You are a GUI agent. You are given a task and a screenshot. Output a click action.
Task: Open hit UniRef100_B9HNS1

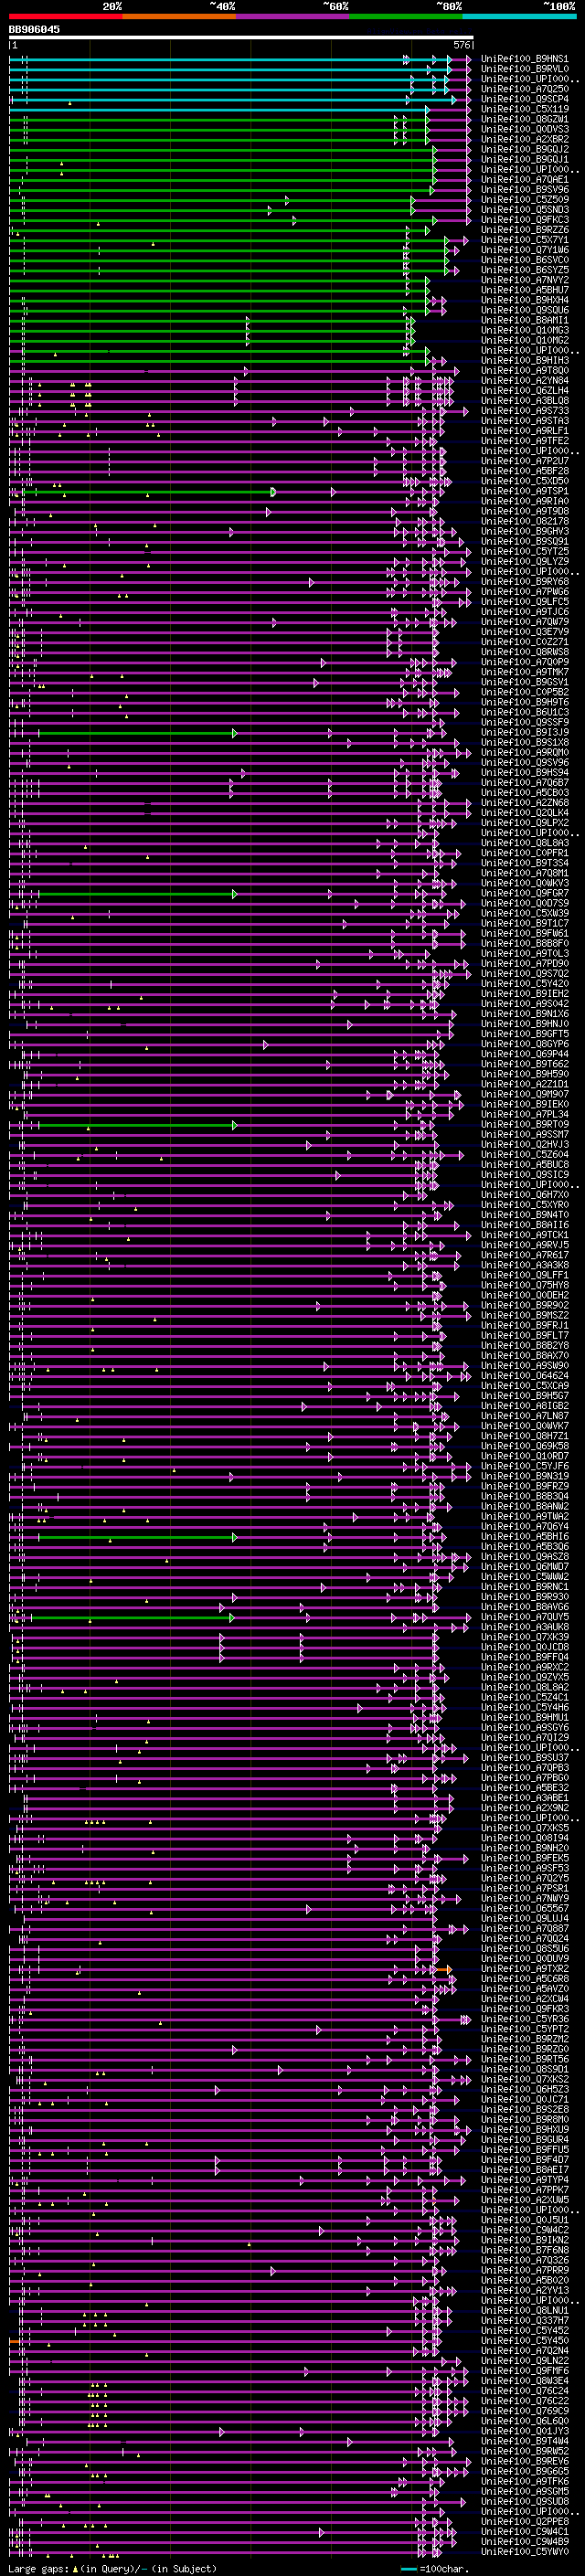coord(525,59)
